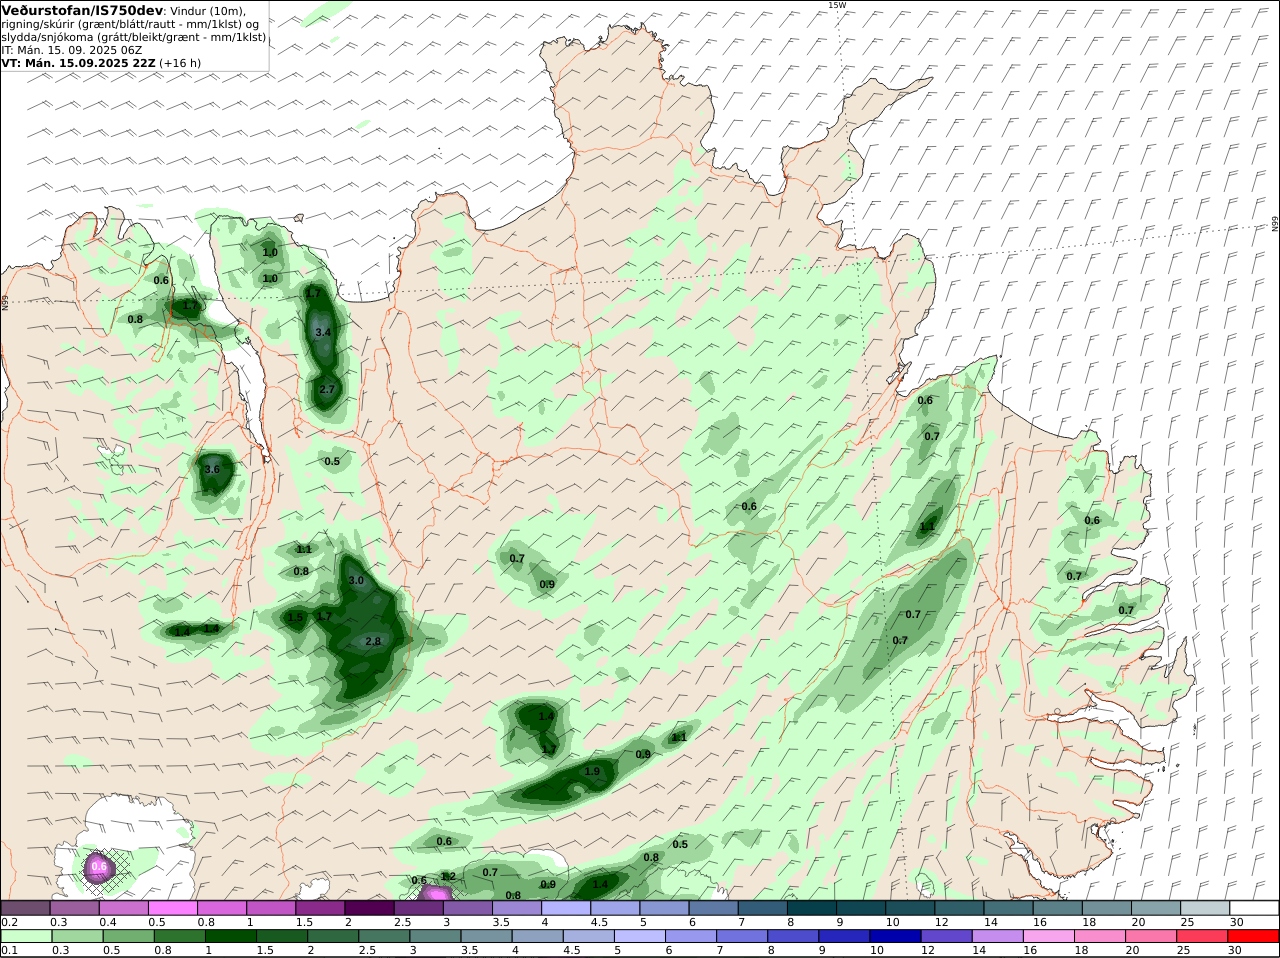Image resolution: width=1280 pixels, height=958 pixels.
Task: Click the 2.7 precipitation value on the map
Action: point(327,389)
